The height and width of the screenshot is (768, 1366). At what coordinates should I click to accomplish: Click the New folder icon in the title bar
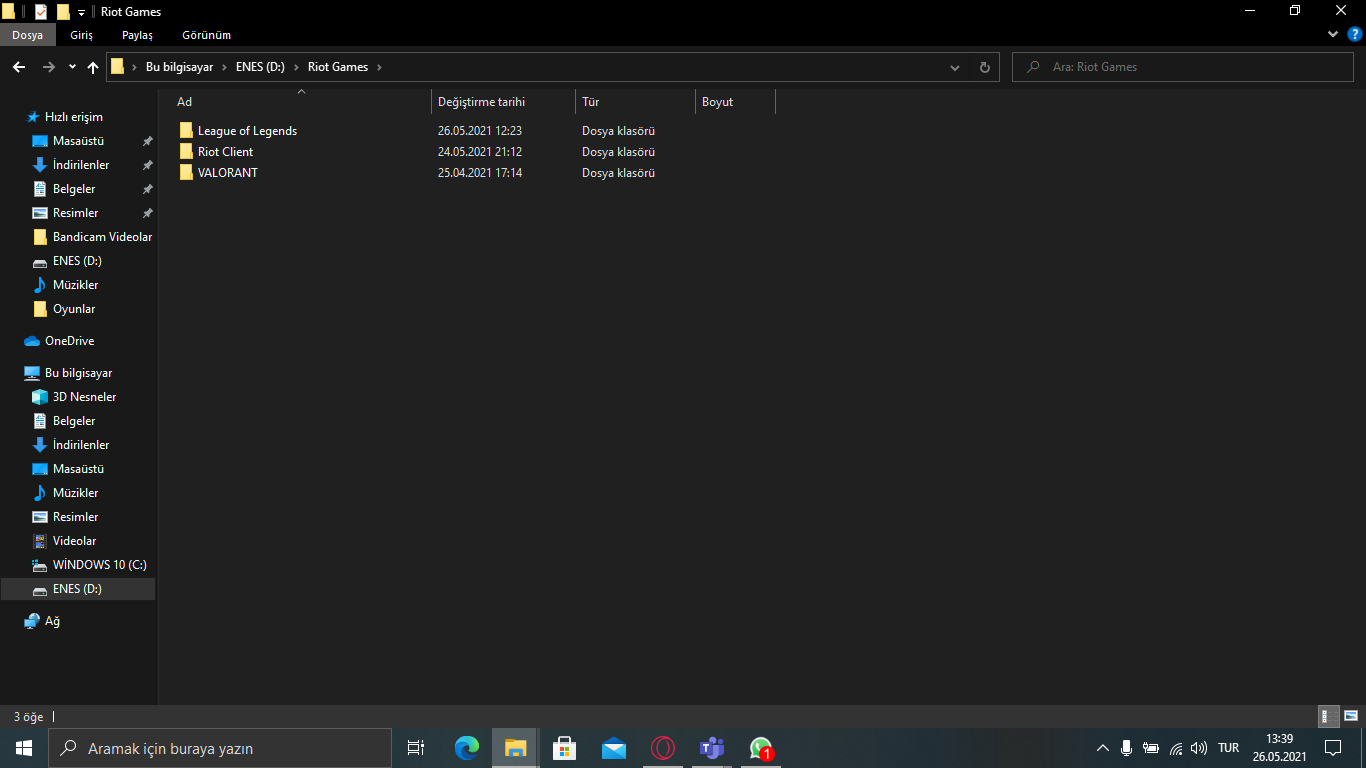click(x=63, y=12)
